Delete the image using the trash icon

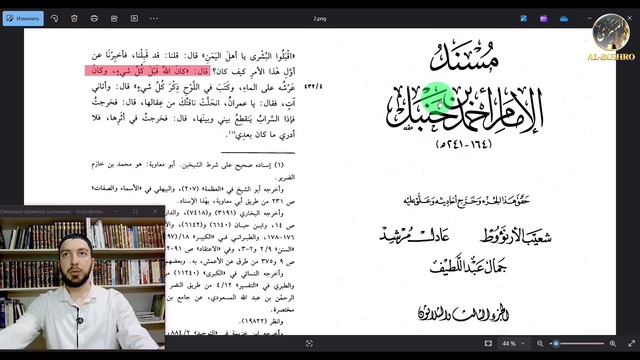point(74,18)
